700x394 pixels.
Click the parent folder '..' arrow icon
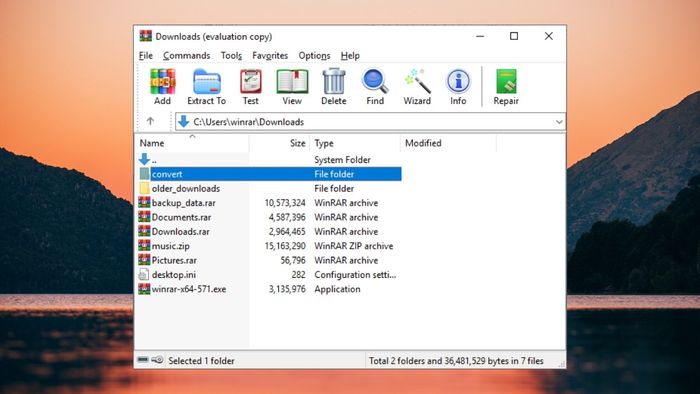point(144,159)
